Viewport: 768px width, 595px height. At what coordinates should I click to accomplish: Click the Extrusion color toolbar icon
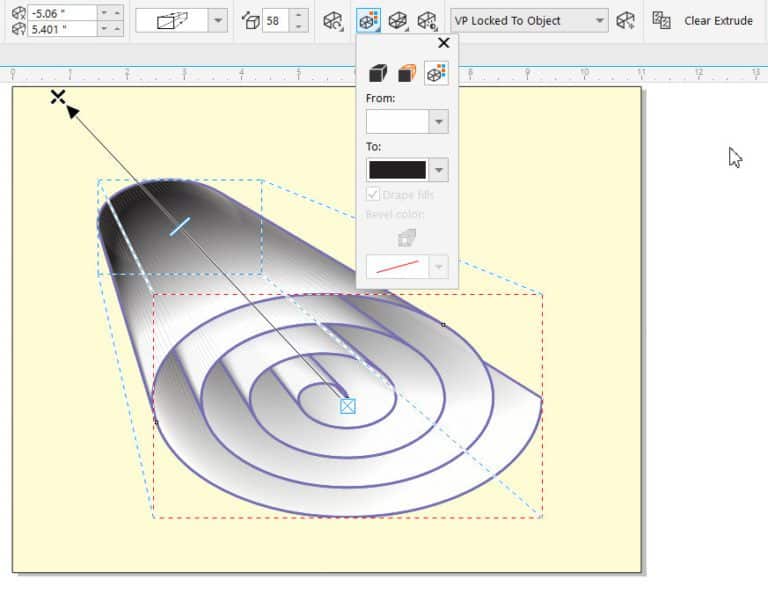[367, 21]
